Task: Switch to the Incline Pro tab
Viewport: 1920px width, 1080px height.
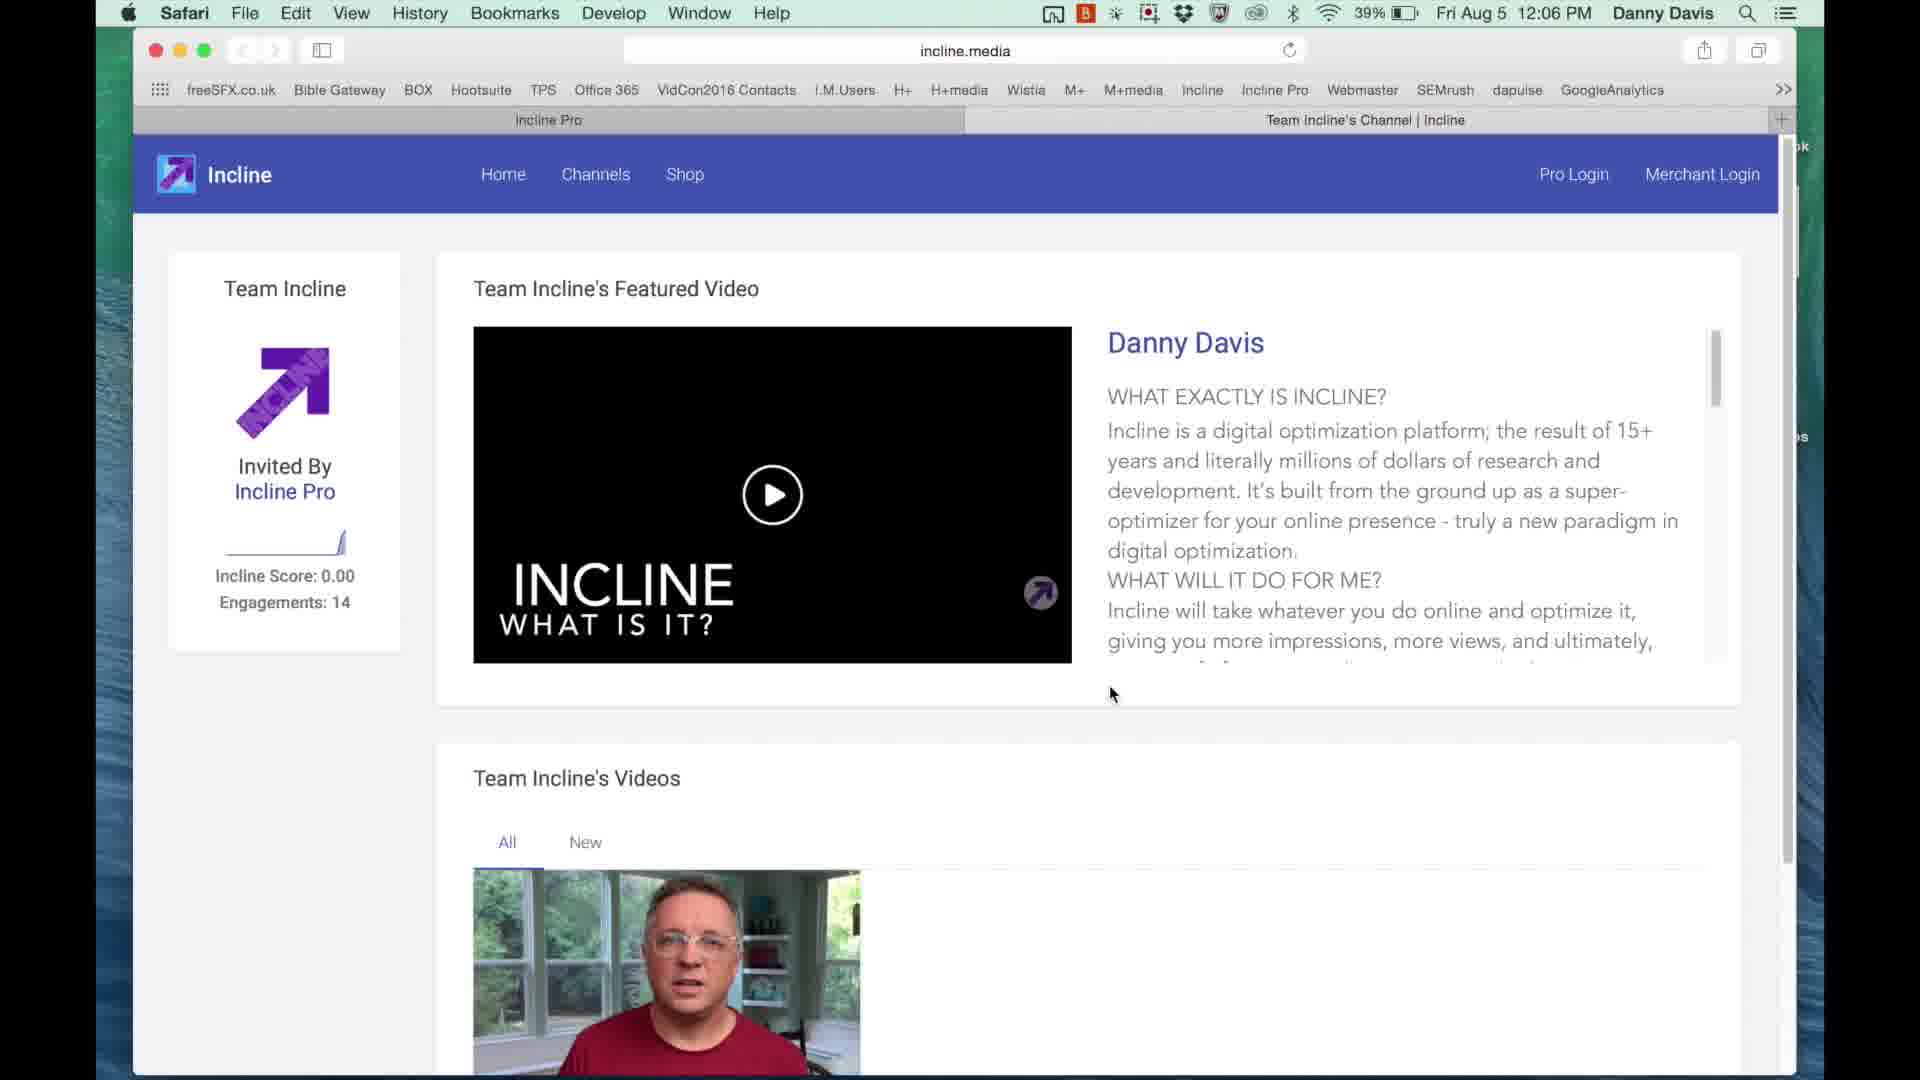Action: point(548,120)
